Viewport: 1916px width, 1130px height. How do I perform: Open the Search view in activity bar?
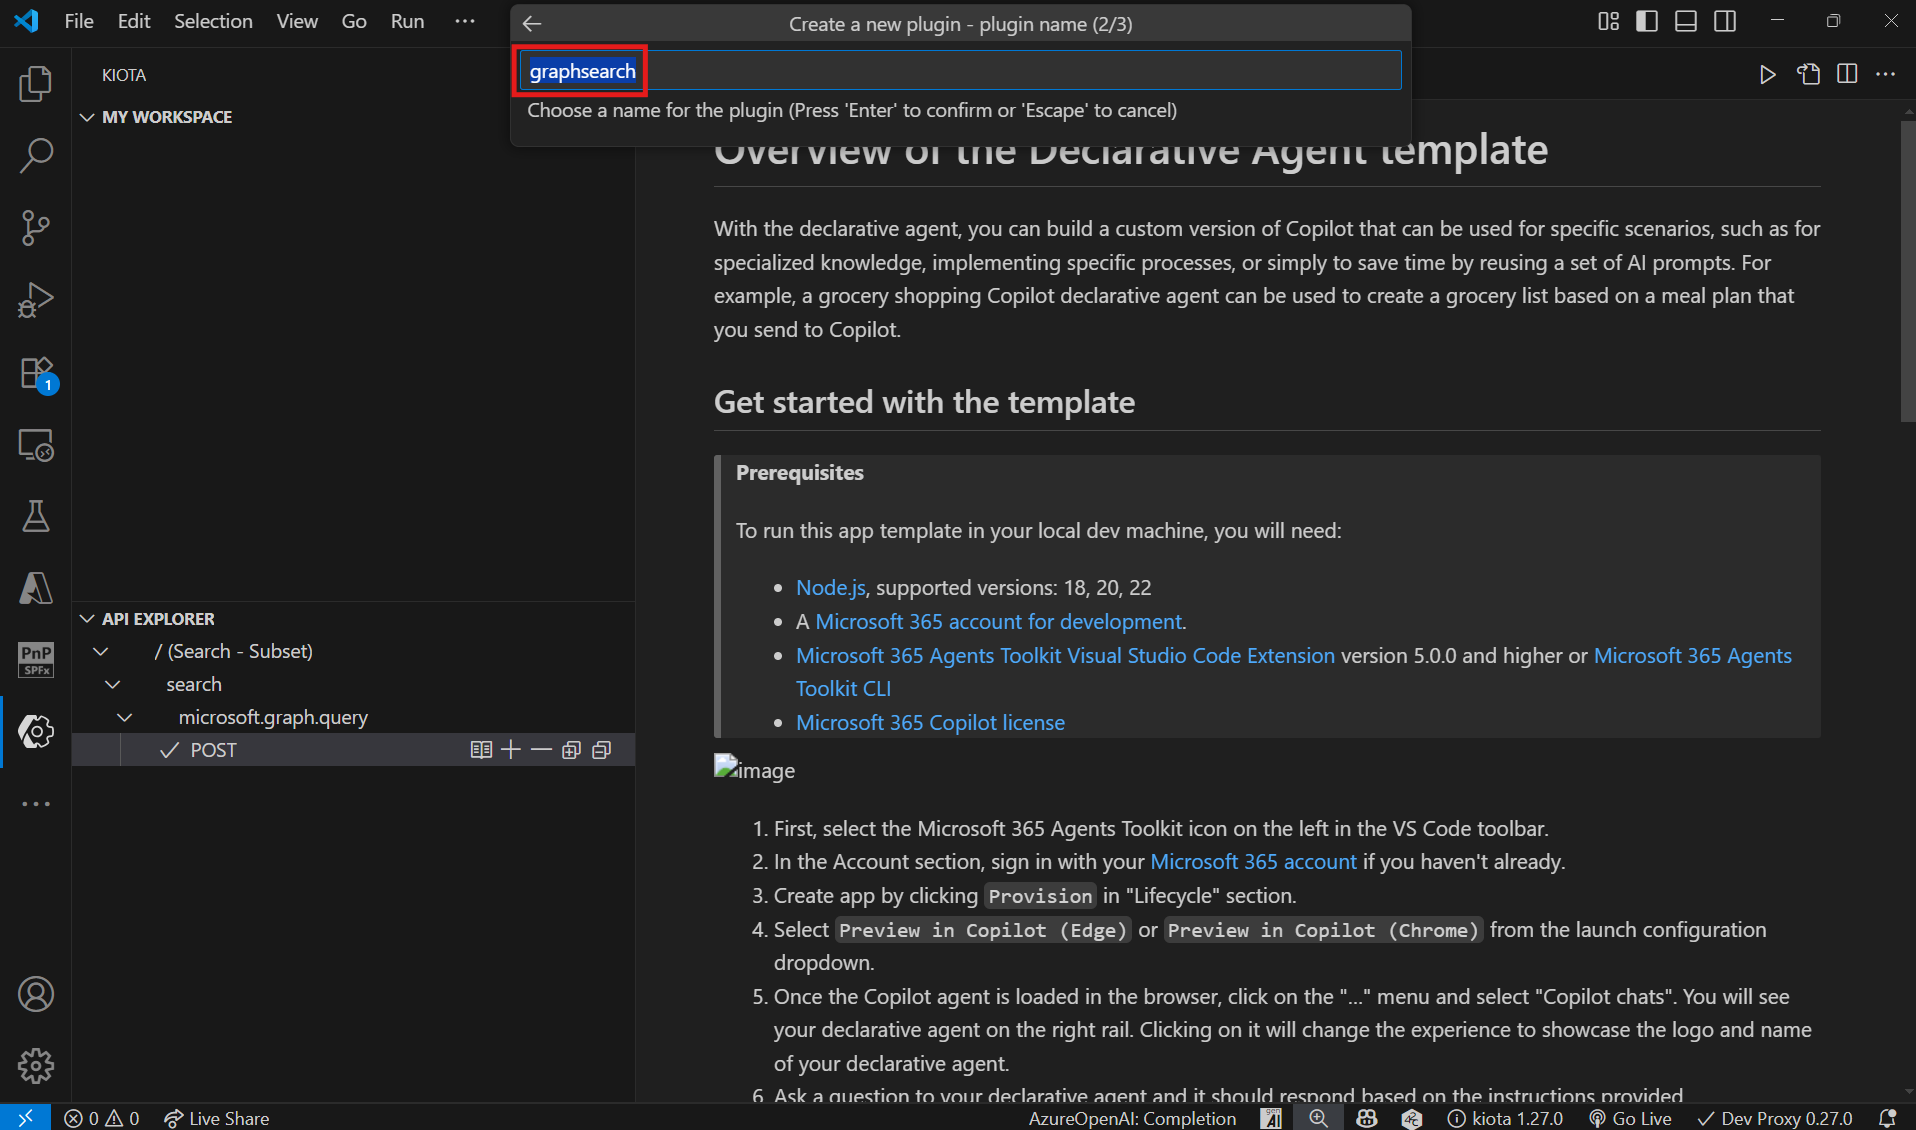coord(36,156)
